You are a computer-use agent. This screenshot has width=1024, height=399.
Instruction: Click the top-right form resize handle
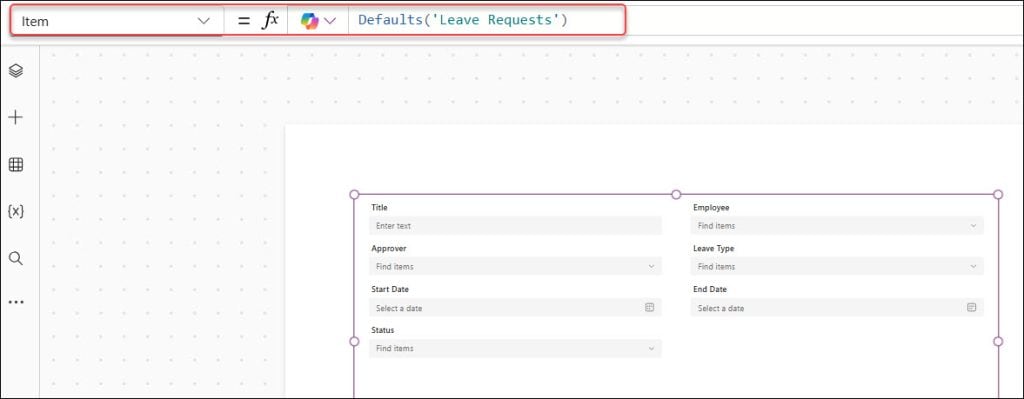(998, 195)
